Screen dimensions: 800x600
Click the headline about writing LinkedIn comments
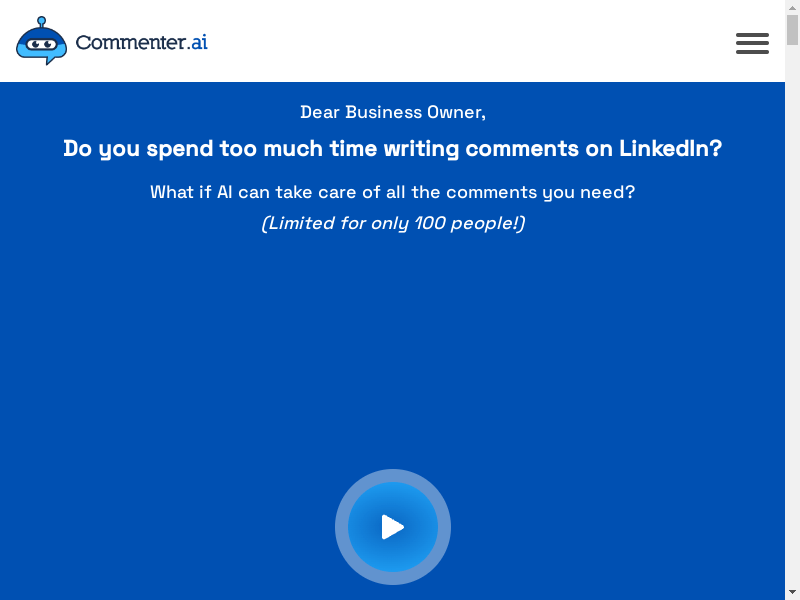pyautogui.click(x=393, y=148)
